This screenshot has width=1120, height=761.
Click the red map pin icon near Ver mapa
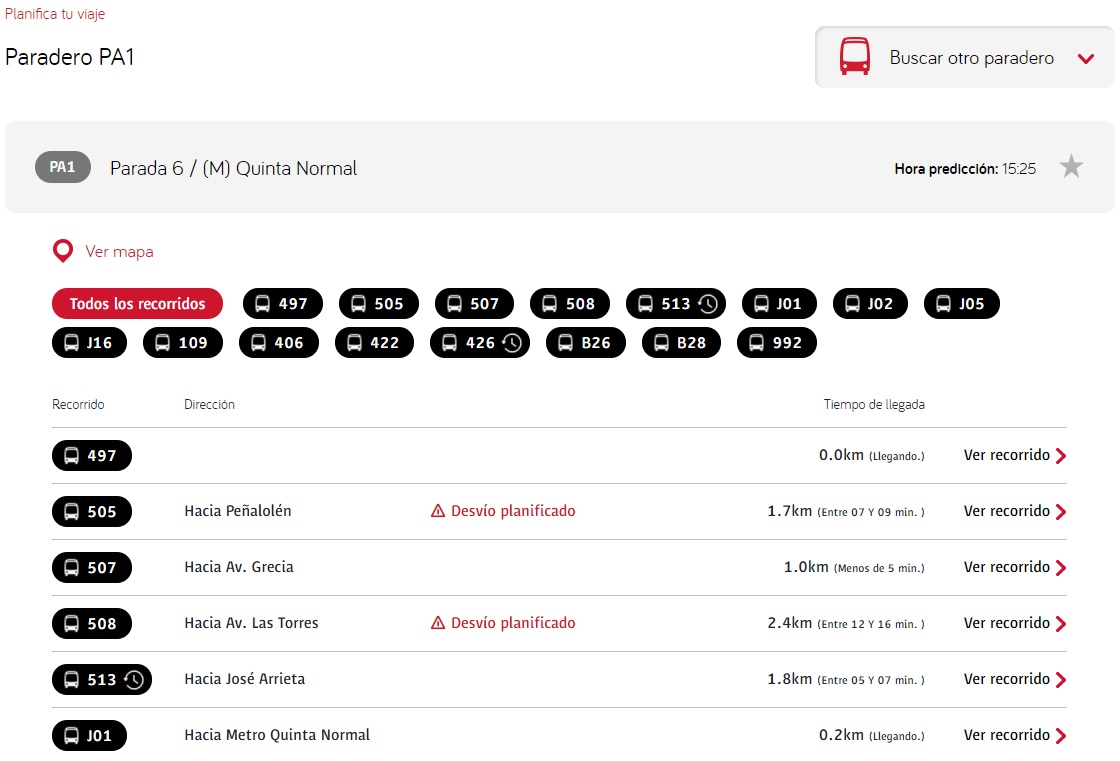point(62,251)
